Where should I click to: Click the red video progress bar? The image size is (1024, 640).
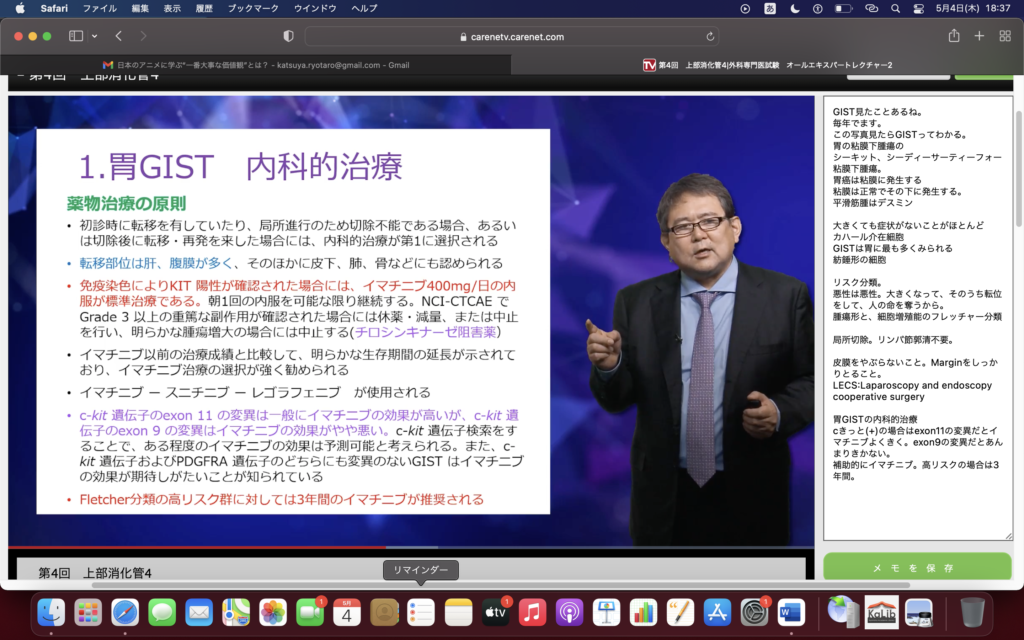(x=200, y=547)
